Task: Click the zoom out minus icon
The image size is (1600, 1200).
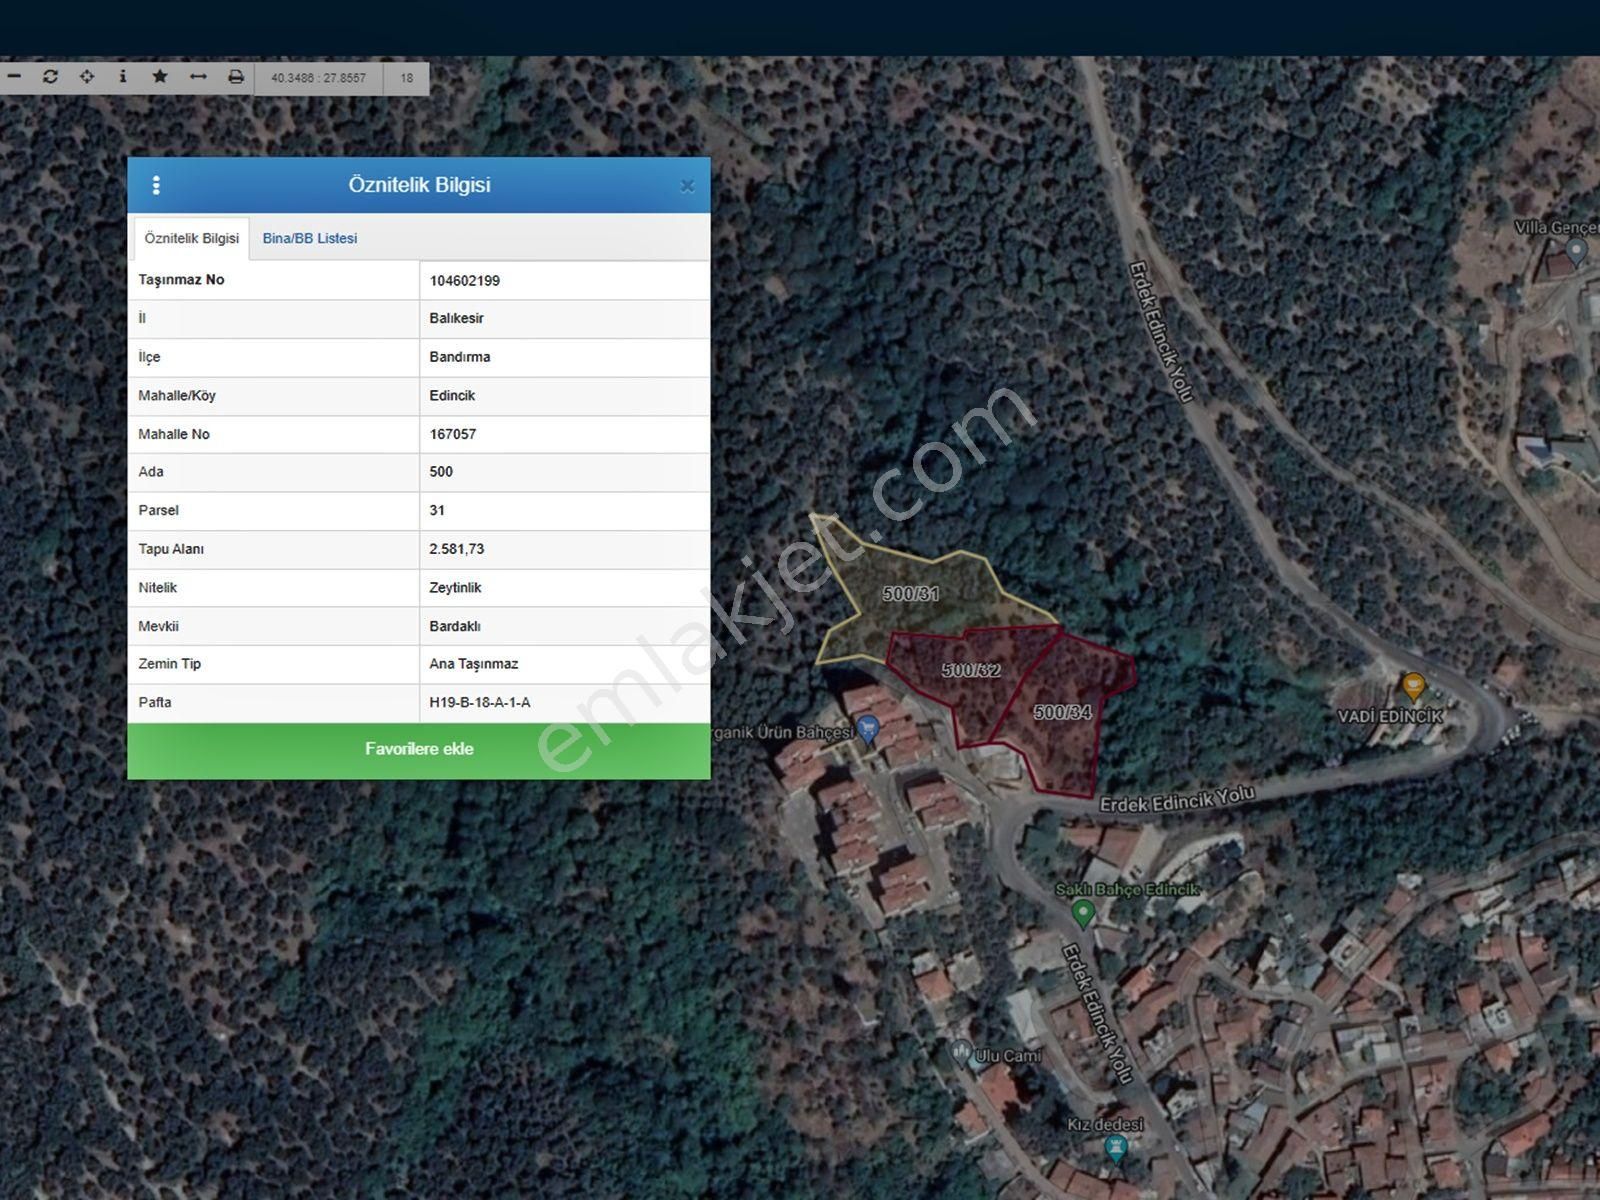Action: [x=14, y=77]
